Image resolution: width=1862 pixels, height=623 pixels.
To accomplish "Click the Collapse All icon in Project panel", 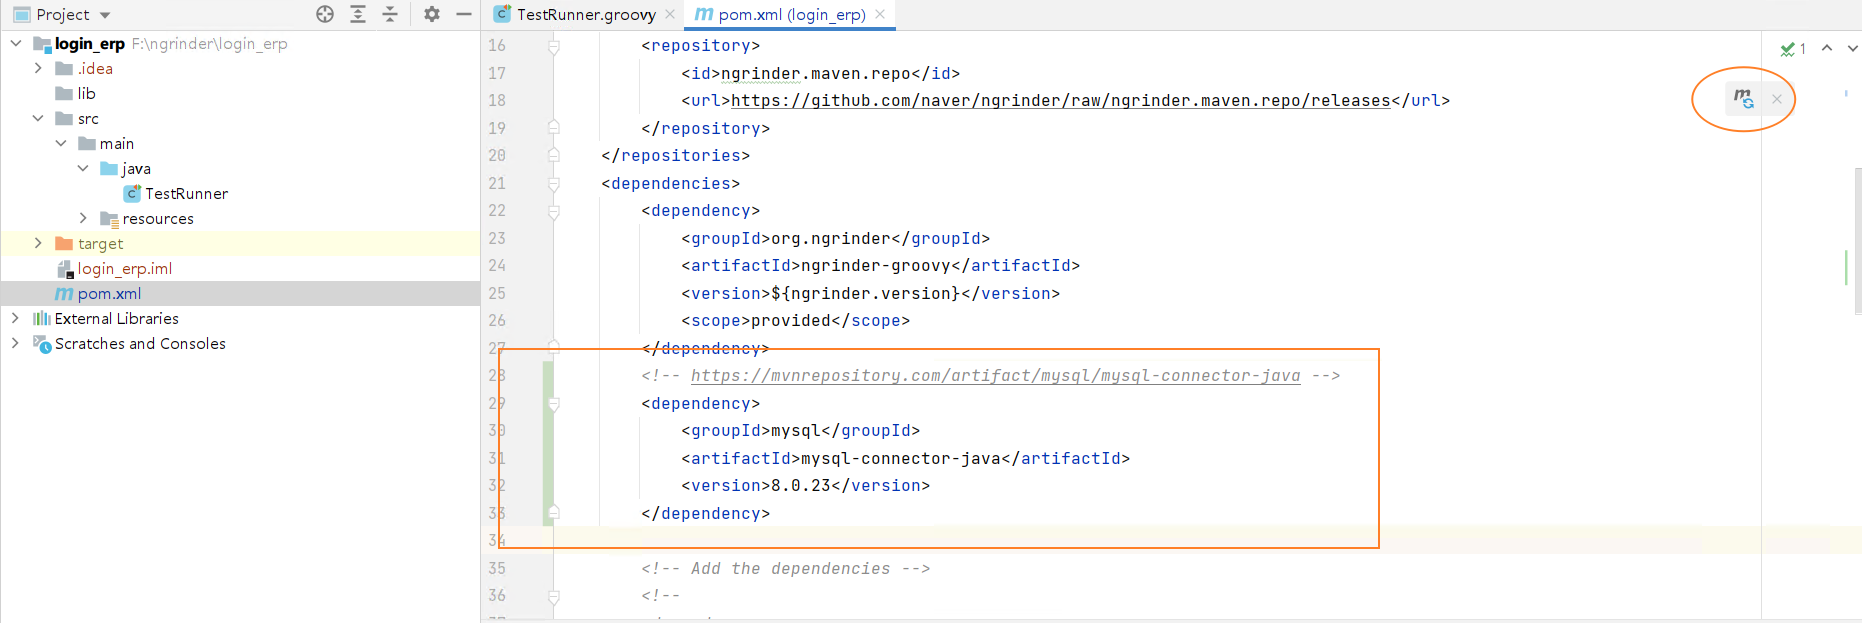I will 390,14.
